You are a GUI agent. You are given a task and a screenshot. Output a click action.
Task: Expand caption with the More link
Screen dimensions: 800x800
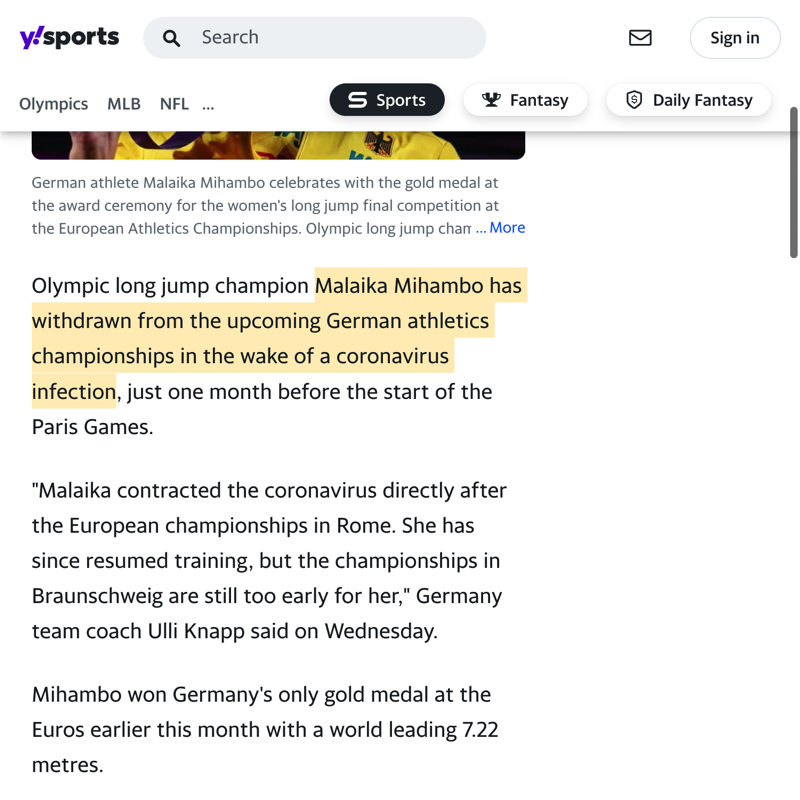pyautogui.click(x=507, y=228)
